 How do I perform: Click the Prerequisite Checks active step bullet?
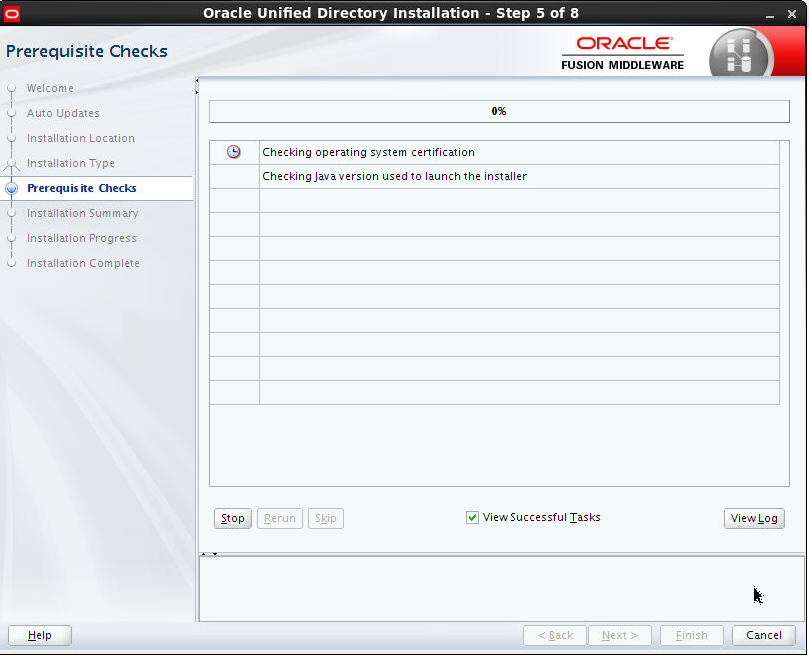pyautogui.click(x=11, y=188)
